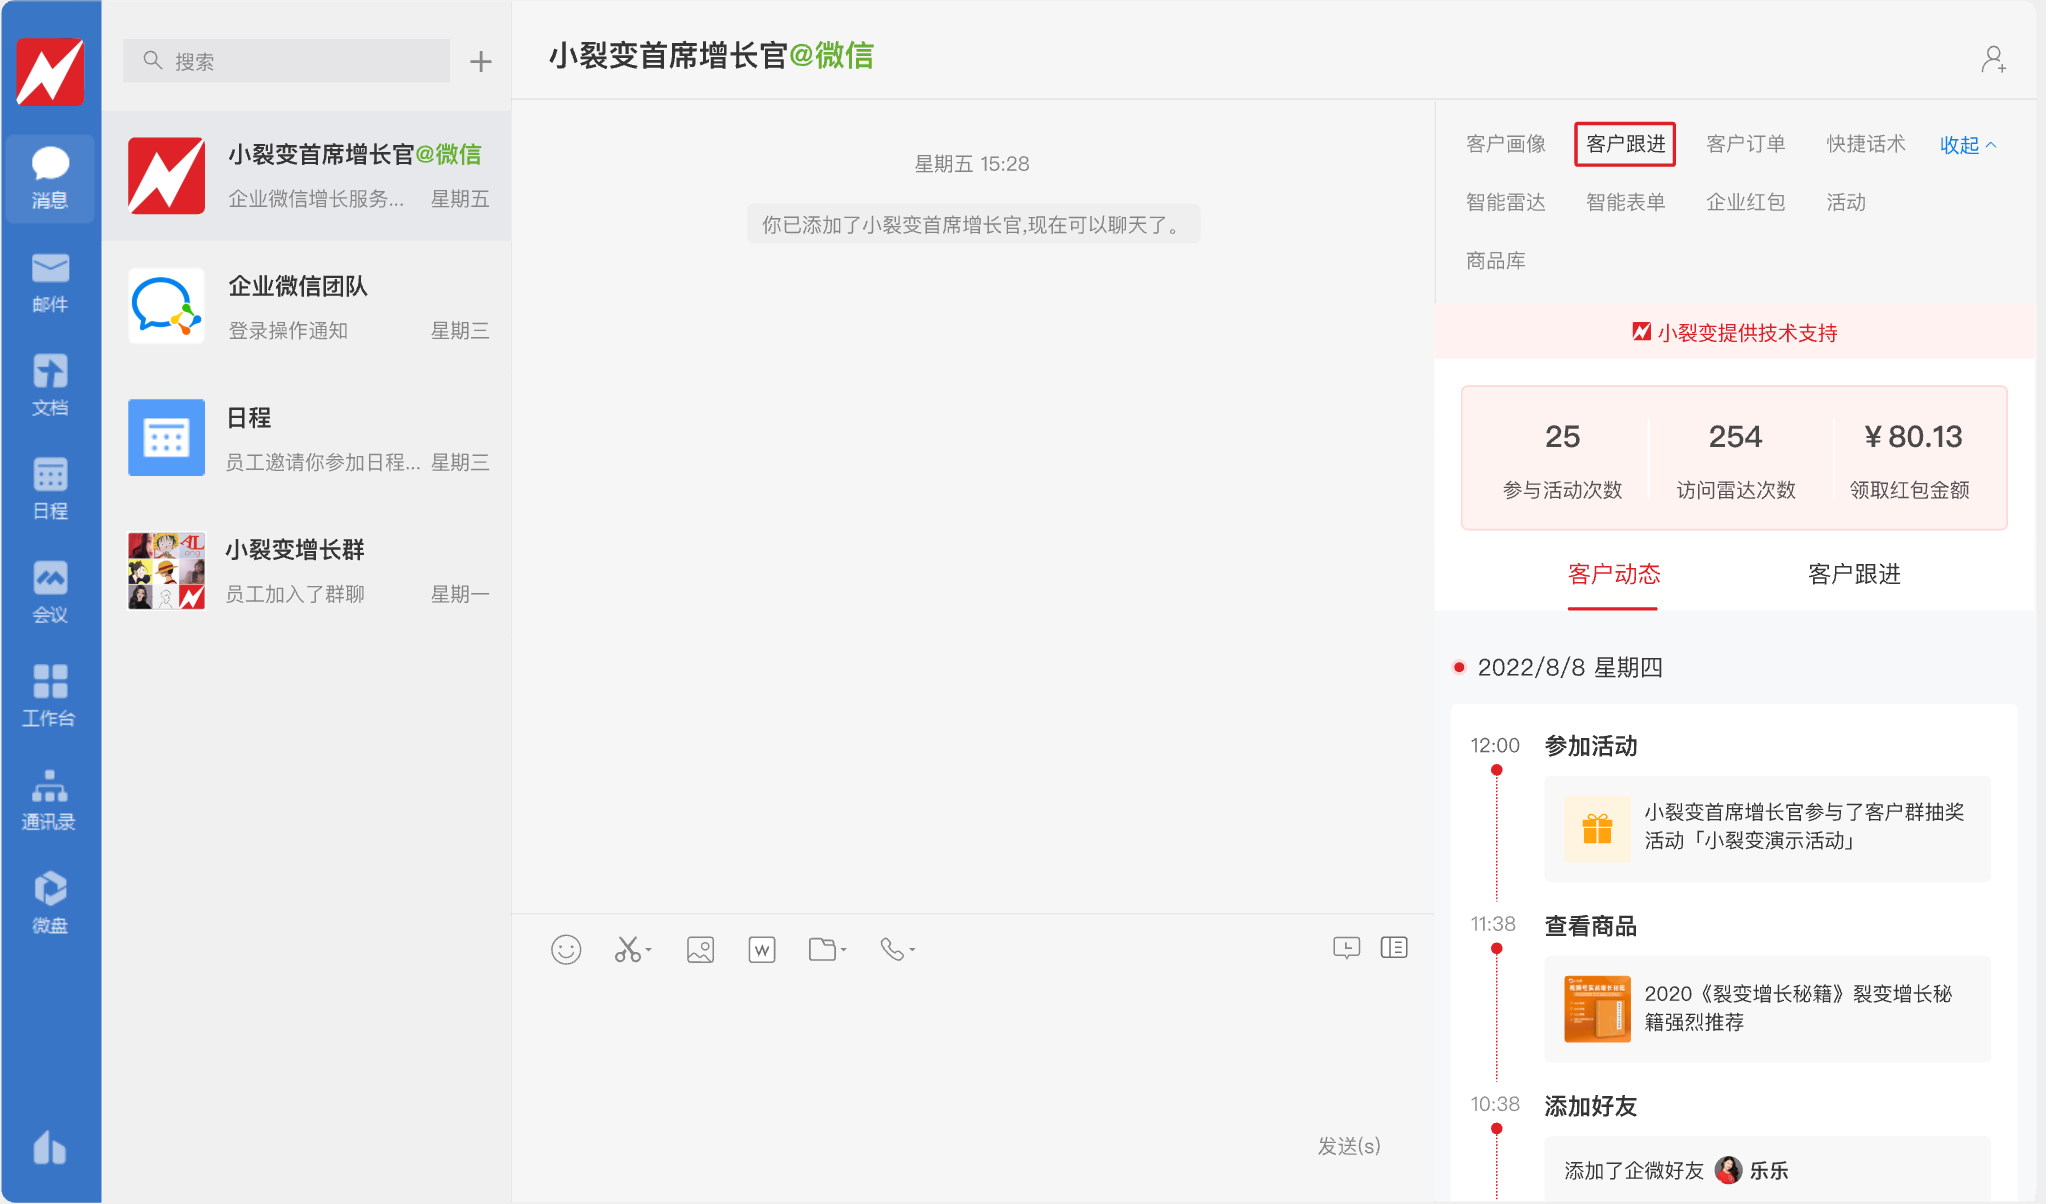Click the bottom sidebar buildings icon
The width and height of the screenshot is (2046, 1204).
(49, 1147)
